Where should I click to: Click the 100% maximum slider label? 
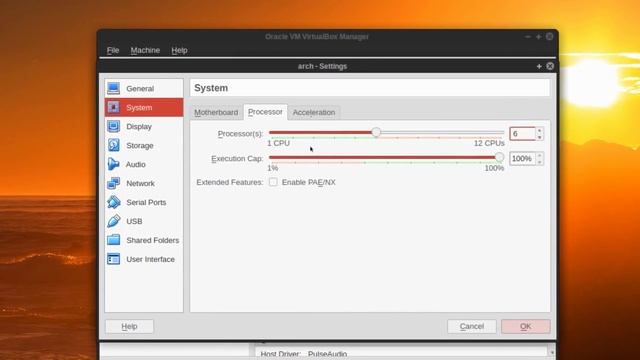point(494,168)
